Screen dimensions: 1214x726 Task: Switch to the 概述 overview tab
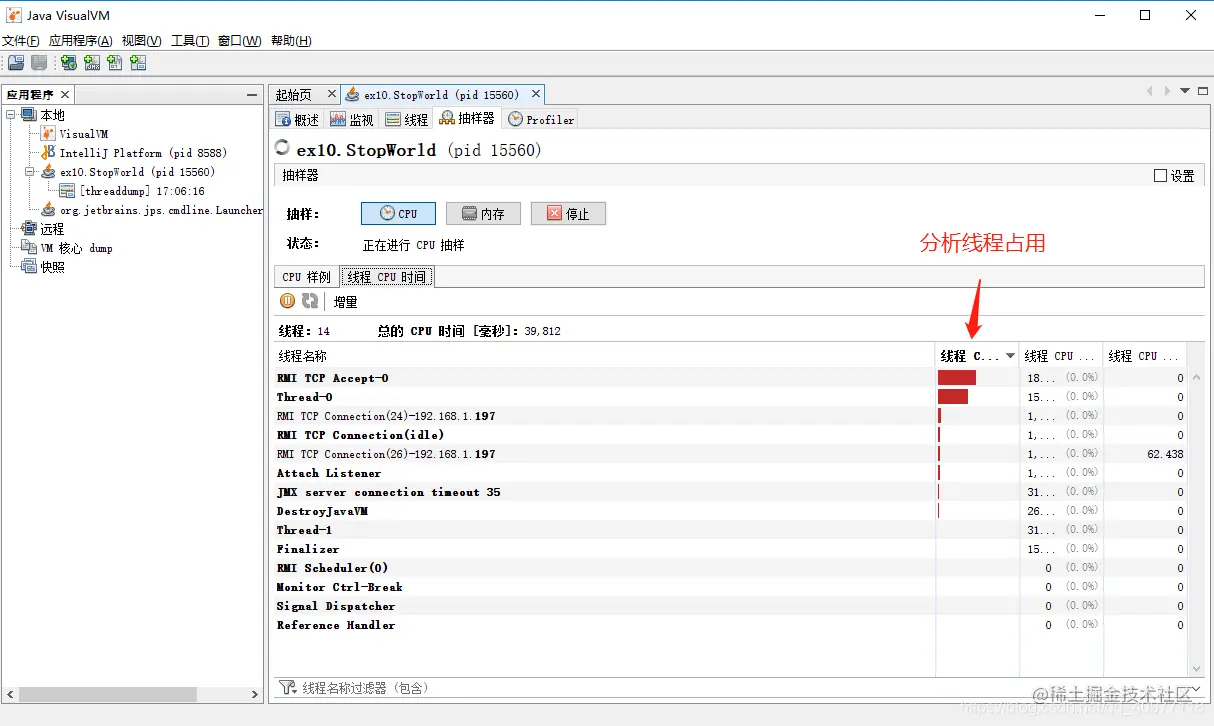point(297,119)
